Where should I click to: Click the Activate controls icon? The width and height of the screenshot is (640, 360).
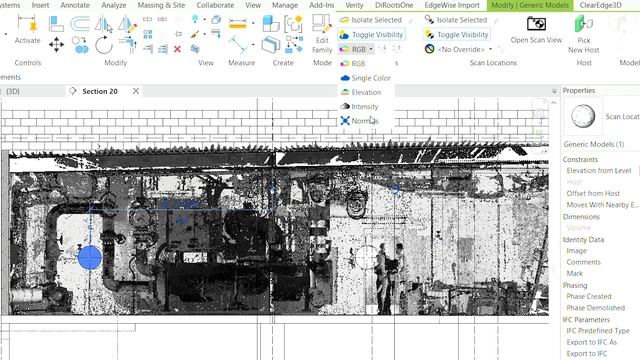click(27, 24)
